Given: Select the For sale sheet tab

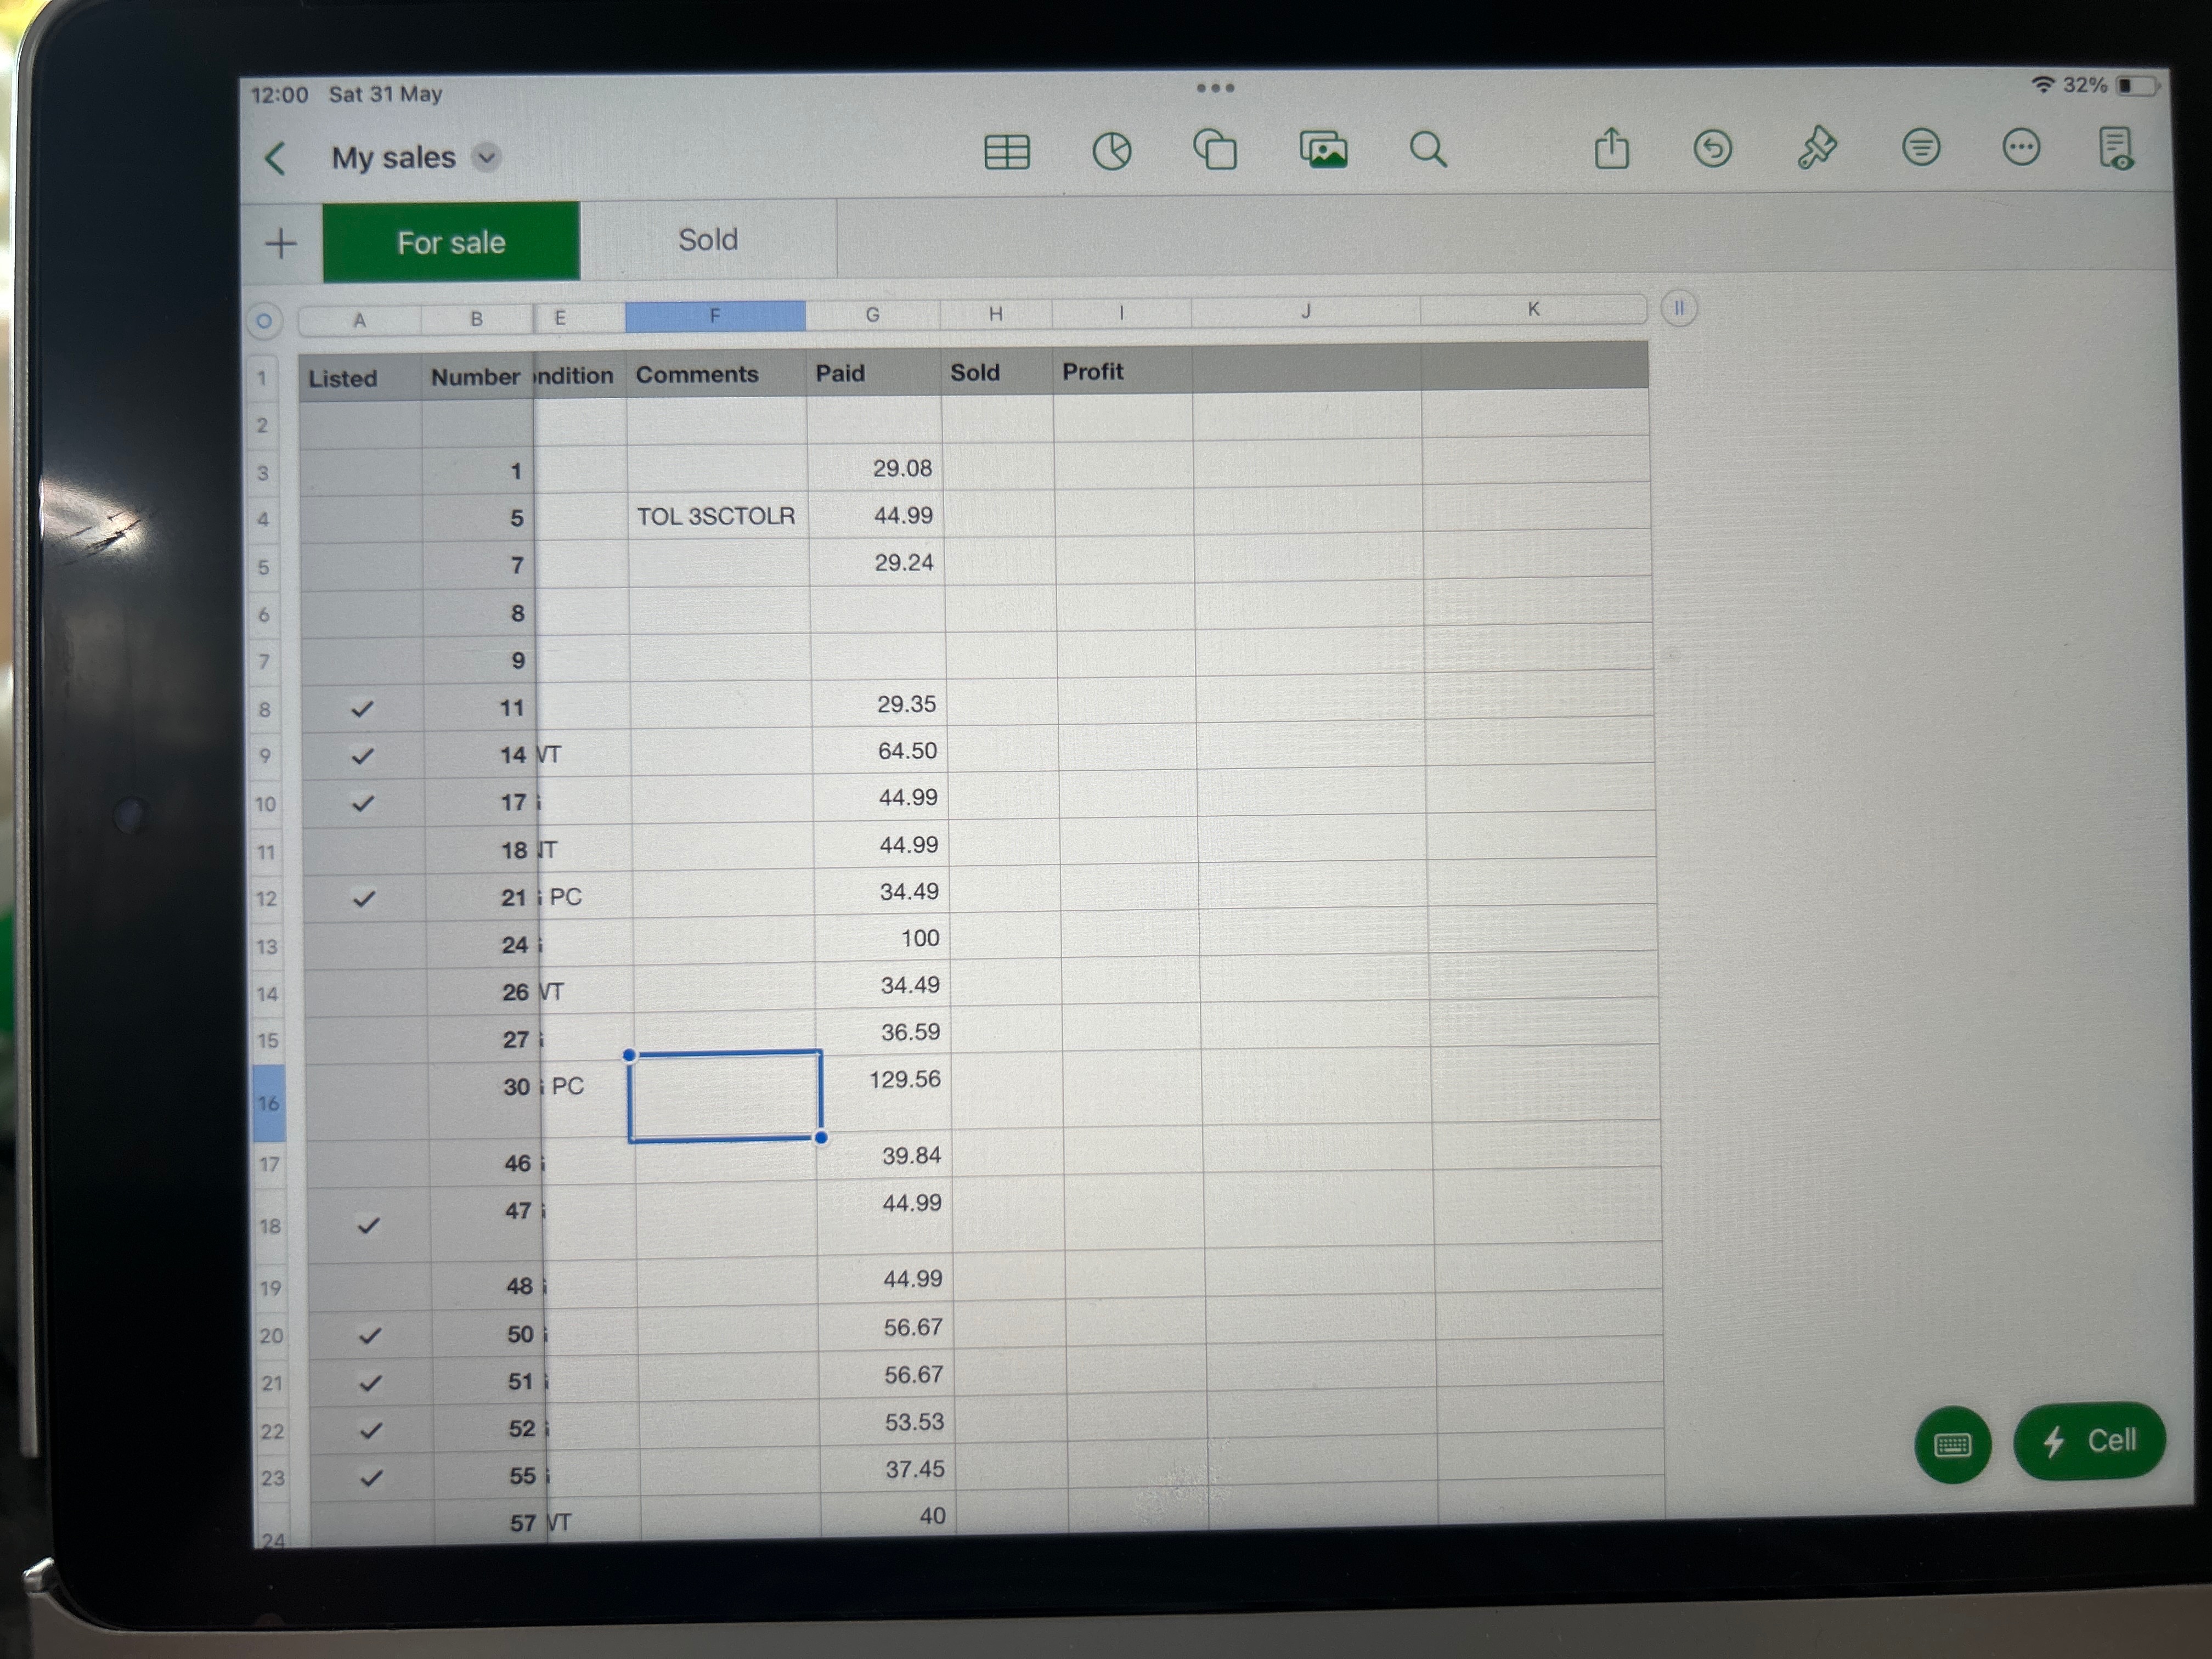Looking at the screenshot, I should click(451, 242).
